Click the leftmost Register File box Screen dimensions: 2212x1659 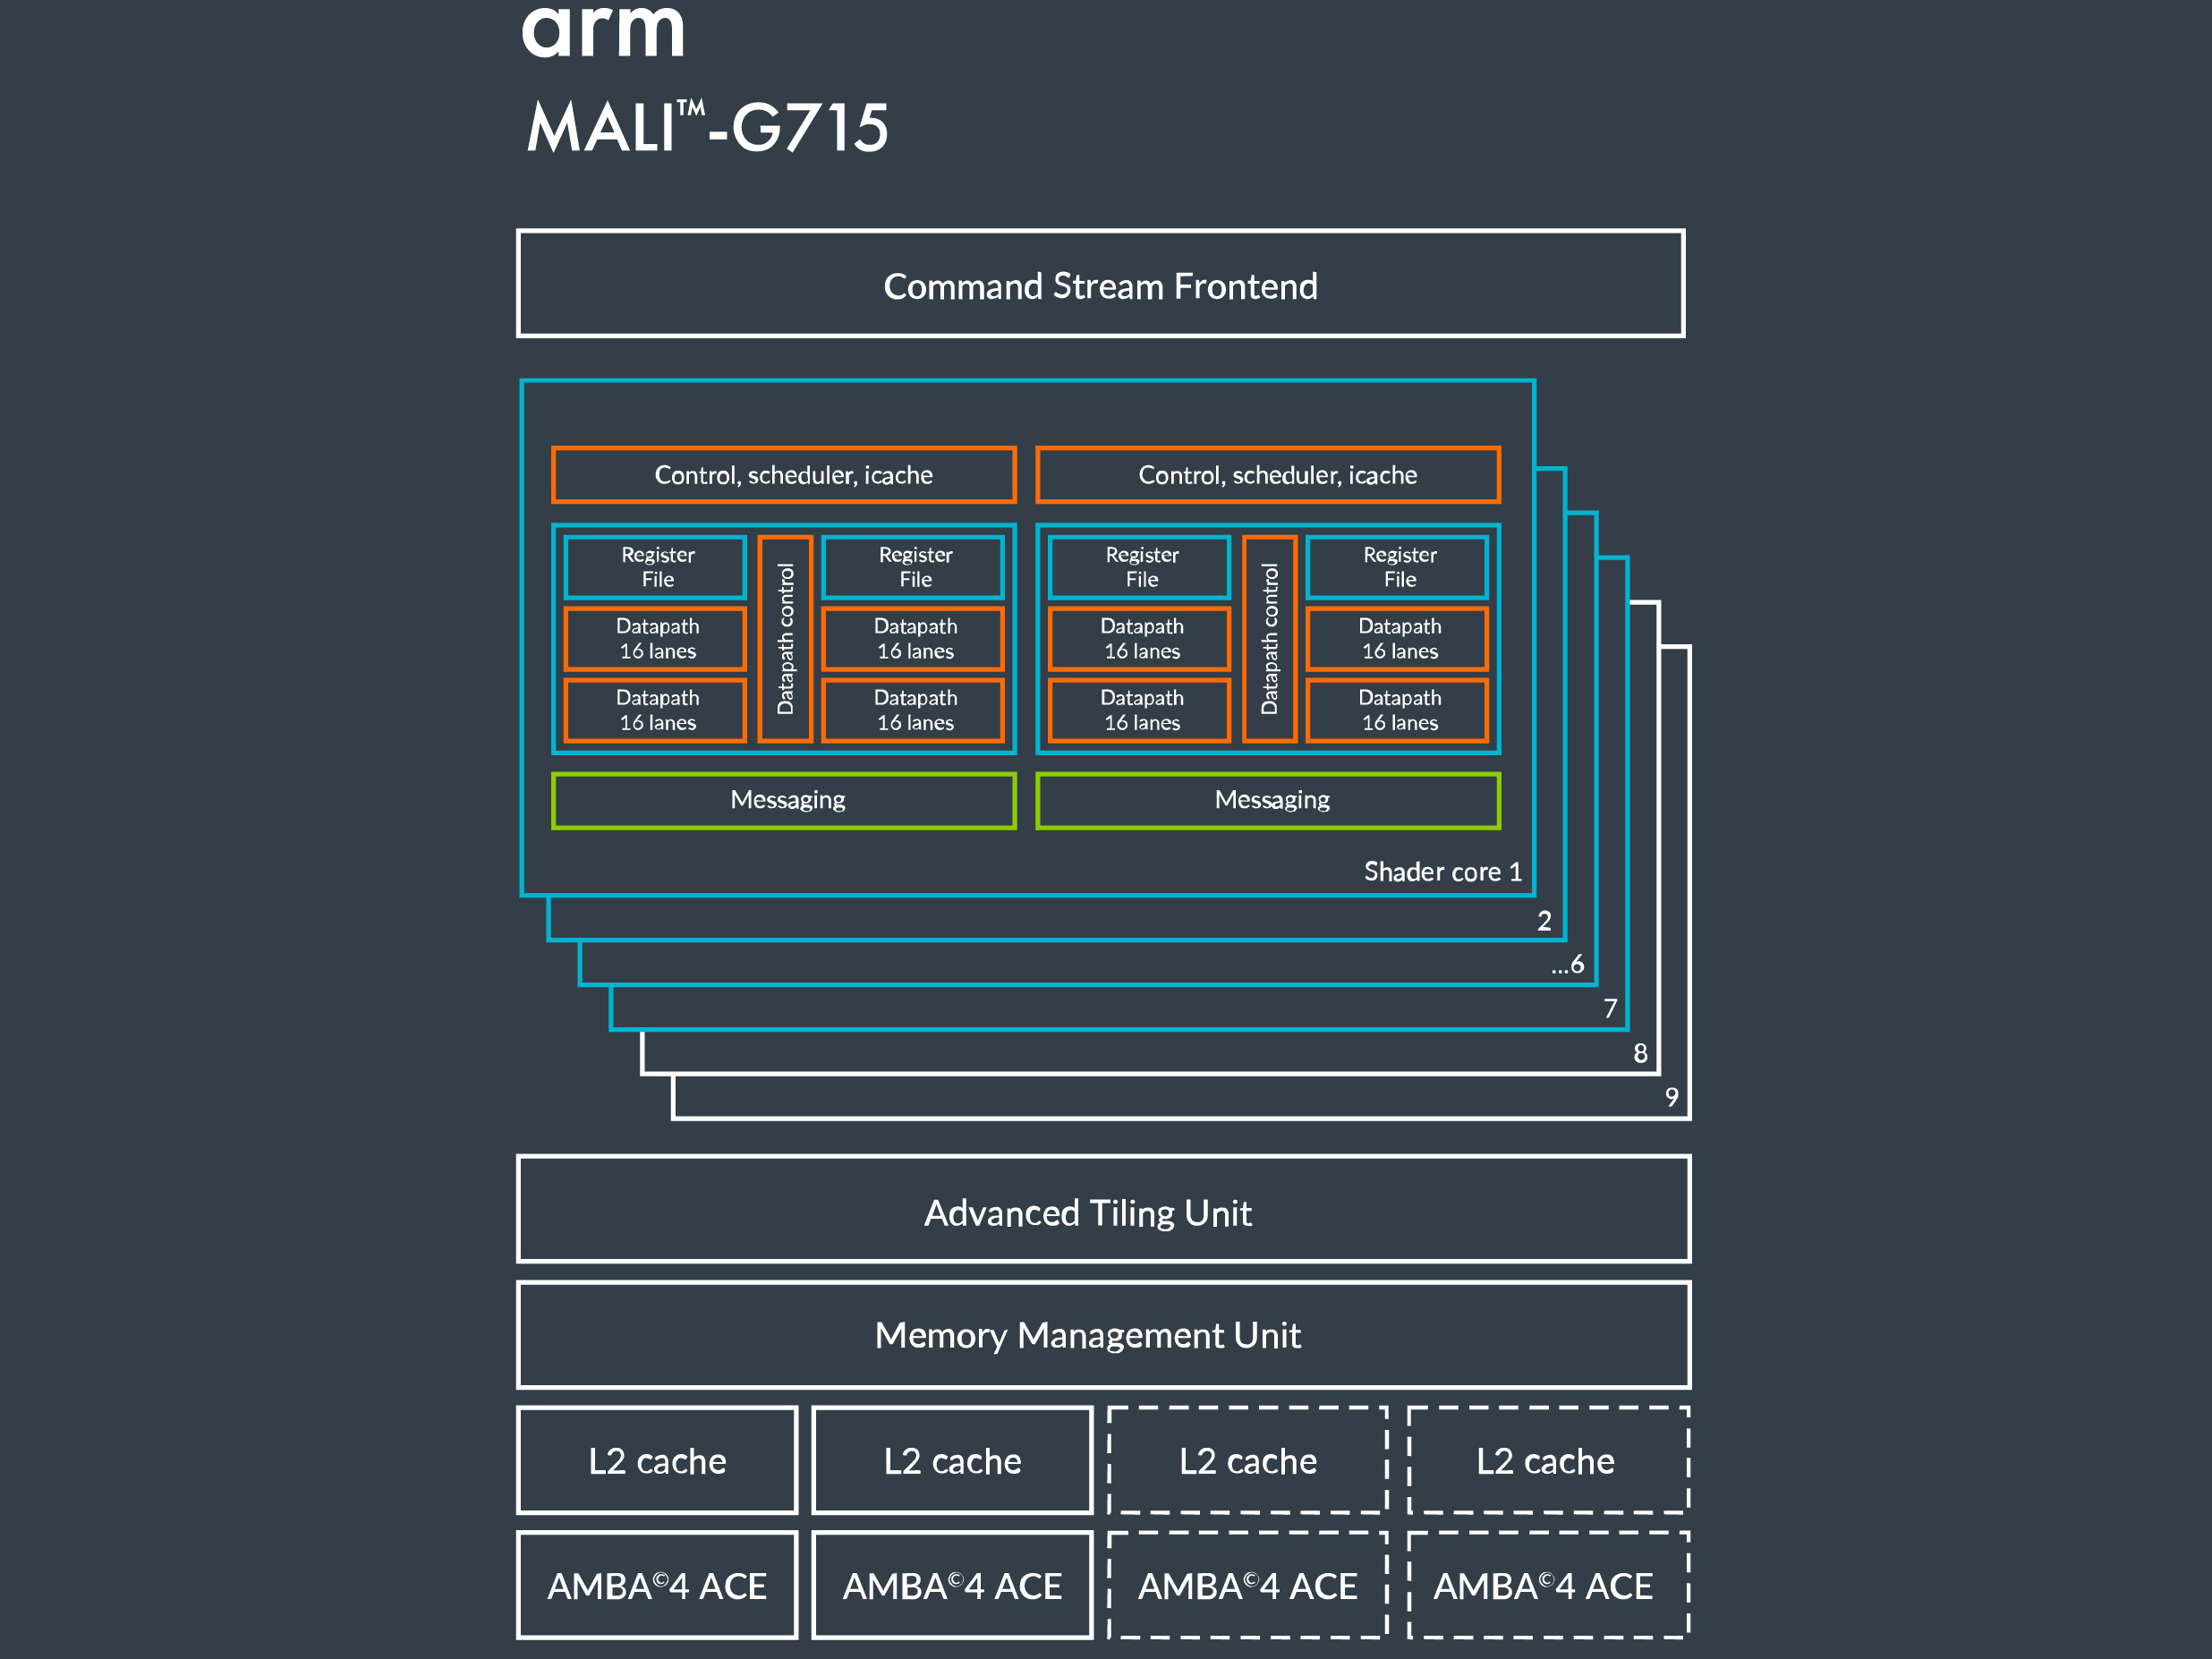point(656,567)
